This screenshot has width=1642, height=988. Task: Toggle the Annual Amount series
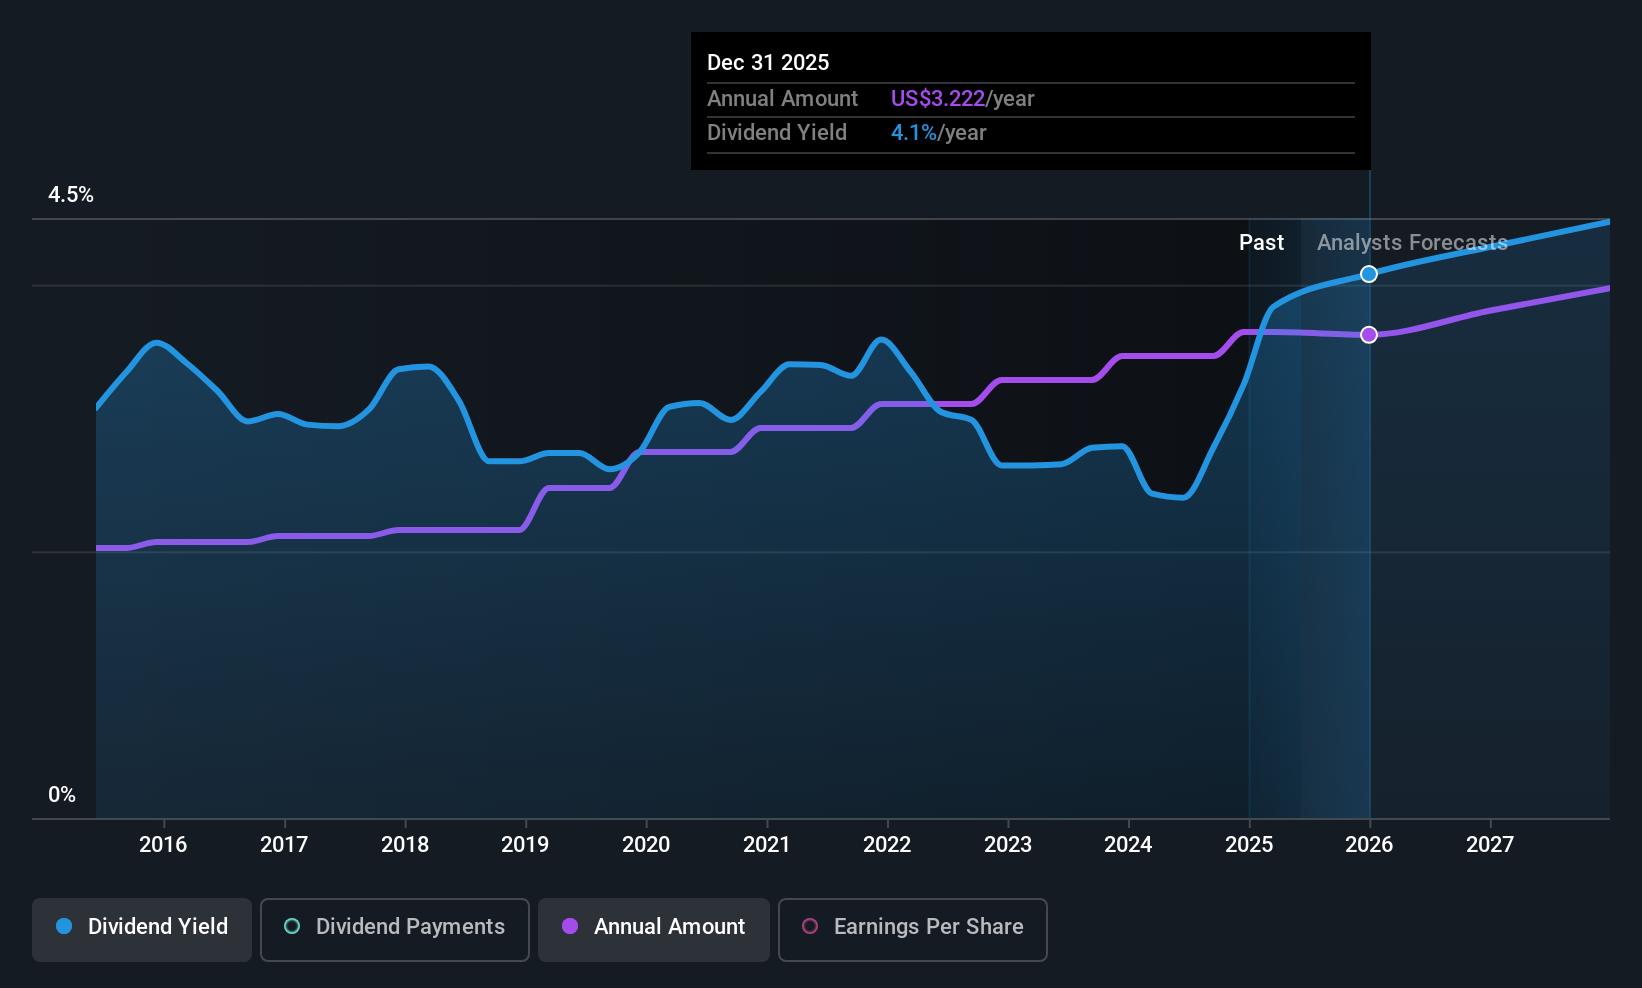click(654, 930)
